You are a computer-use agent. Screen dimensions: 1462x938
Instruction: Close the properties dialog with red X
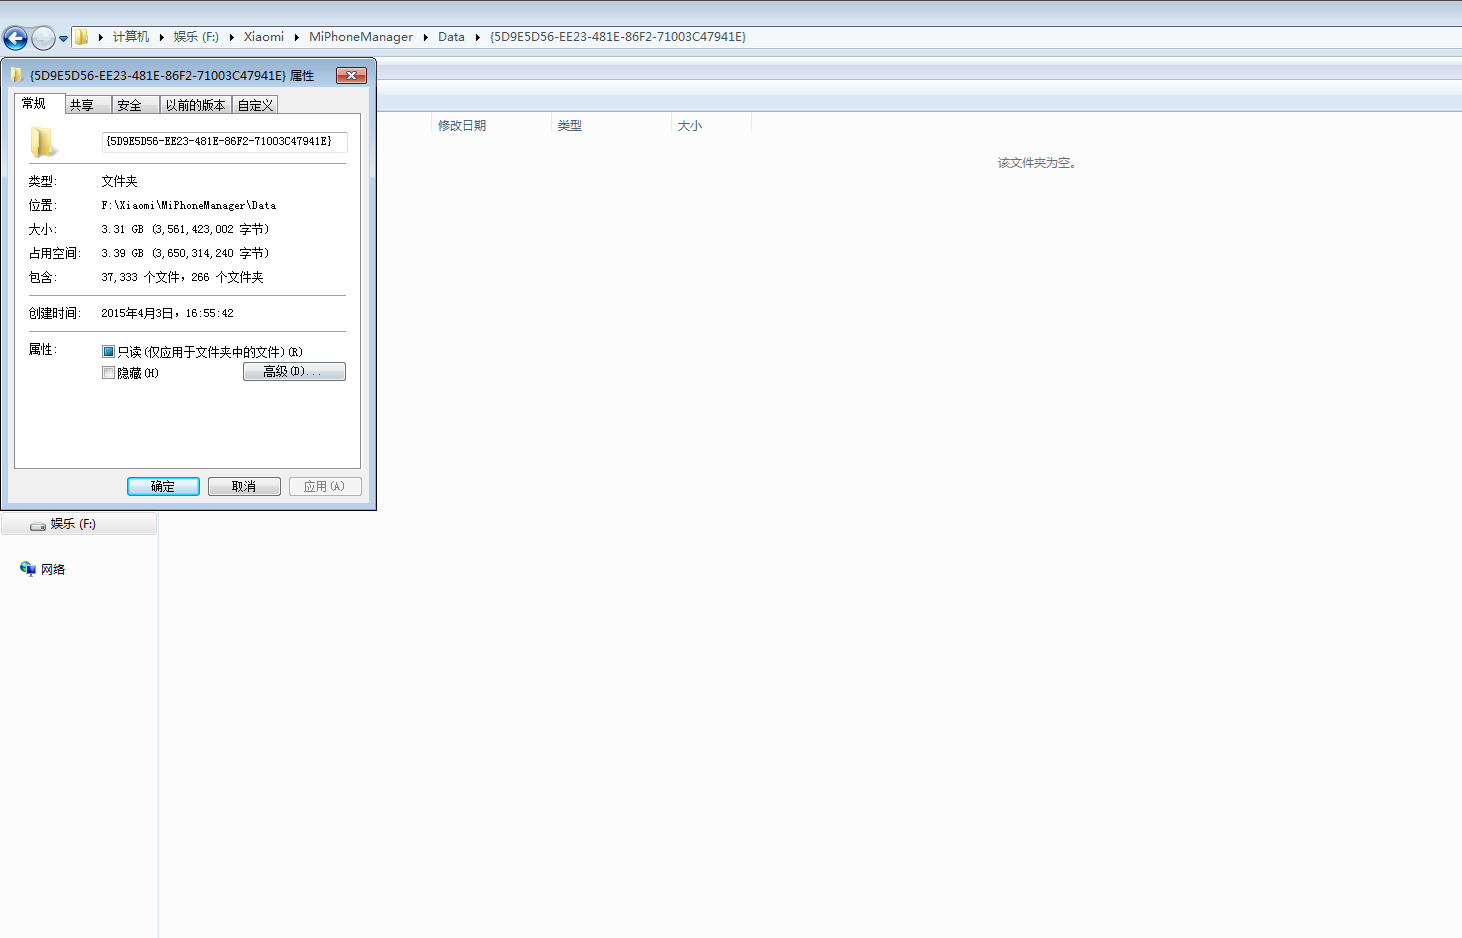click(351, 75)
